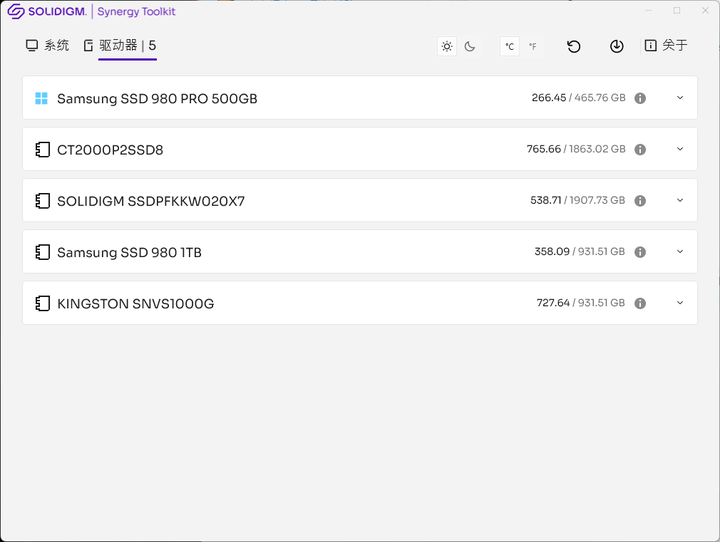The height and width of the screenshot is (542, 720).
Task: Select Samsung SSD 980 1TB name
Action: [129, 253]
